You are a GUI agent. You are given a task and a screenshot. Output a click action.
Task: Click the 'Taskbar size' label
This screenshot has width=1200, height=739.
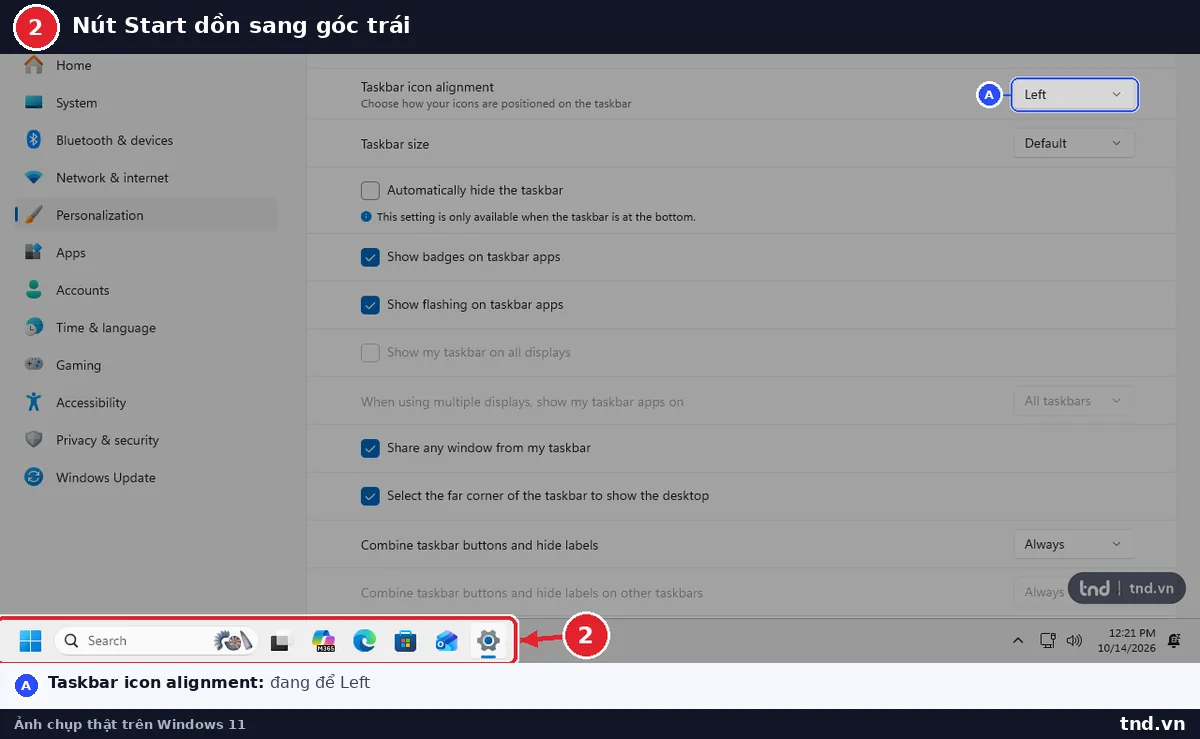tap(395, 144)
